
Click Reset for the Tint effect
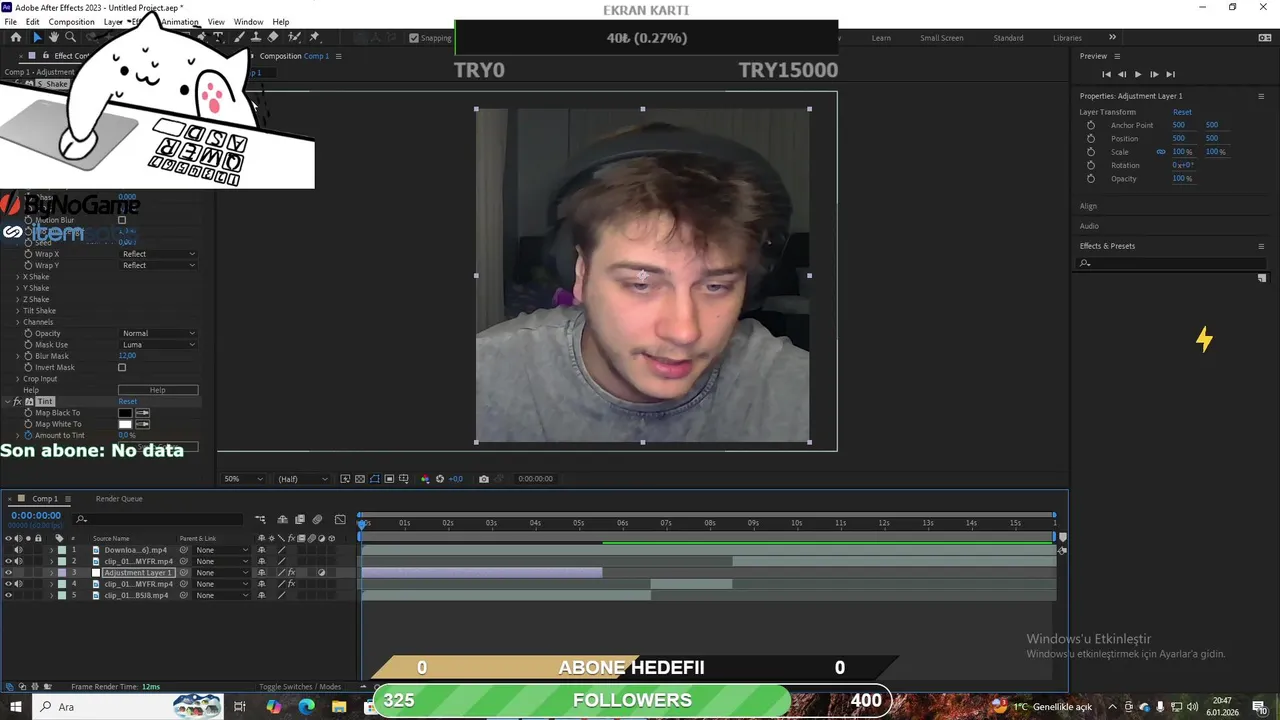coord(127,402)
